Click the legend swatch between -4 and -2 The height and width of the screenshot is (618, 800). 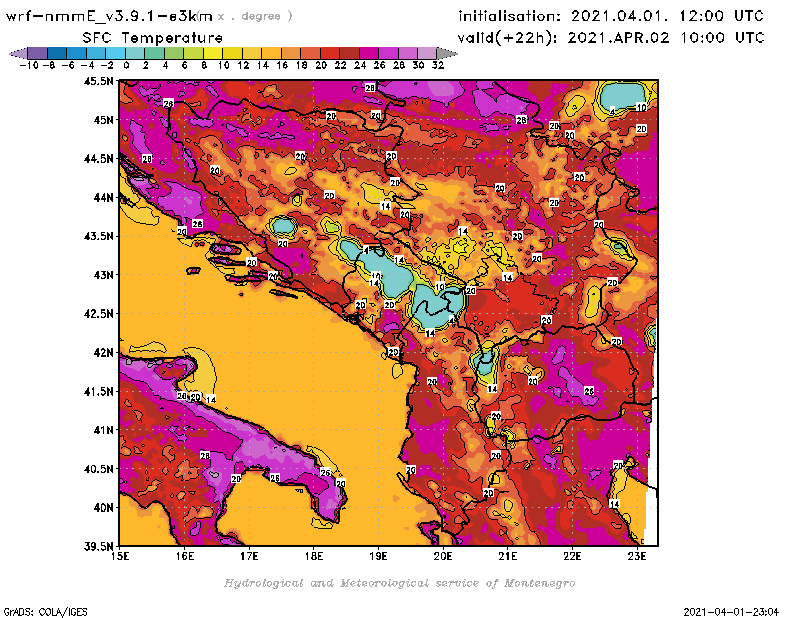tap(96, 53)
